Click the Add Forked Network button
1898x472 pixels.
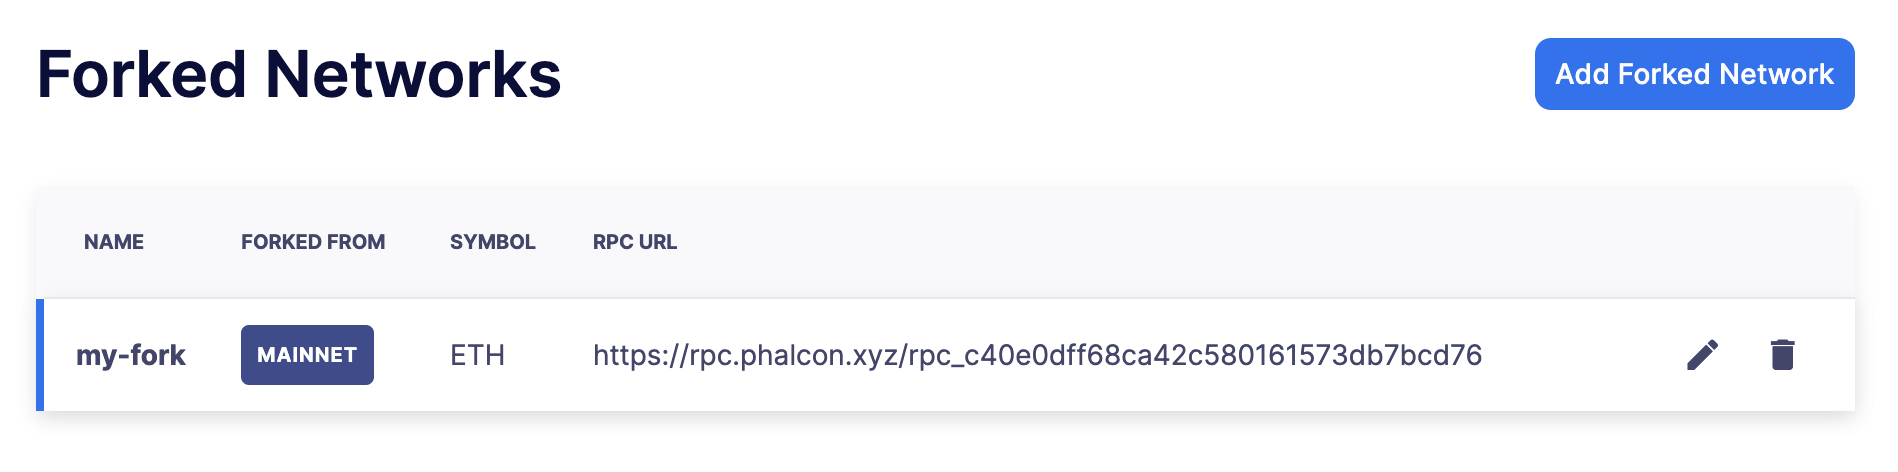pyautogui.click(x=1694, y=74)
